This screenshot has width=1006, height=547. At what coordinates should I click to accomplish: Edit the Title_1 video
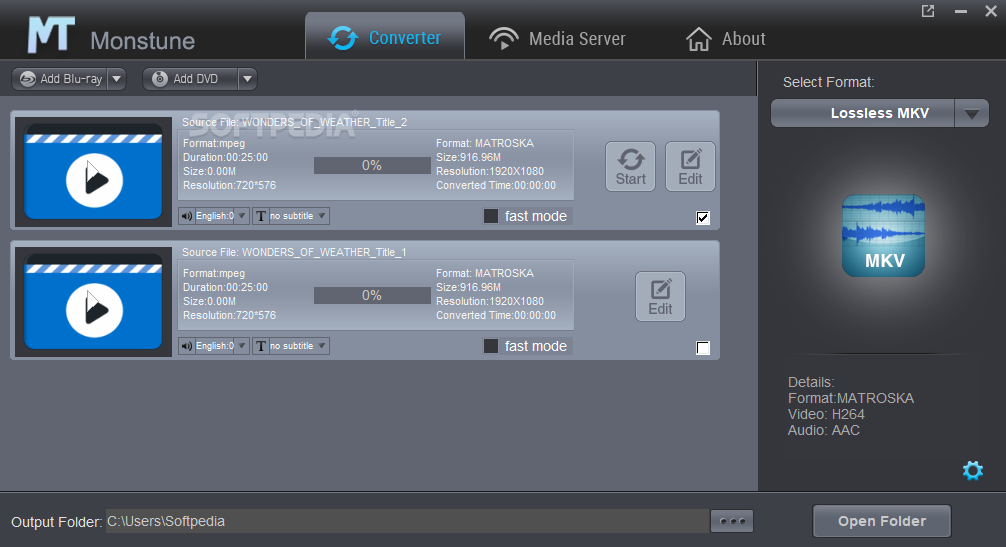[660, 296]
